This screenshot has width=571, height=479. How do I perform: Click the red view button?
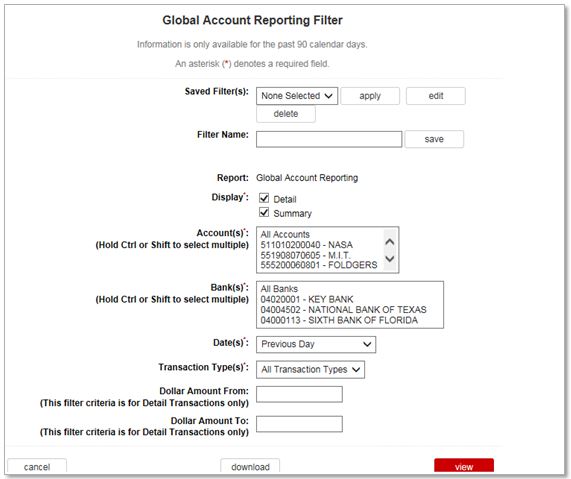(464, 466)
